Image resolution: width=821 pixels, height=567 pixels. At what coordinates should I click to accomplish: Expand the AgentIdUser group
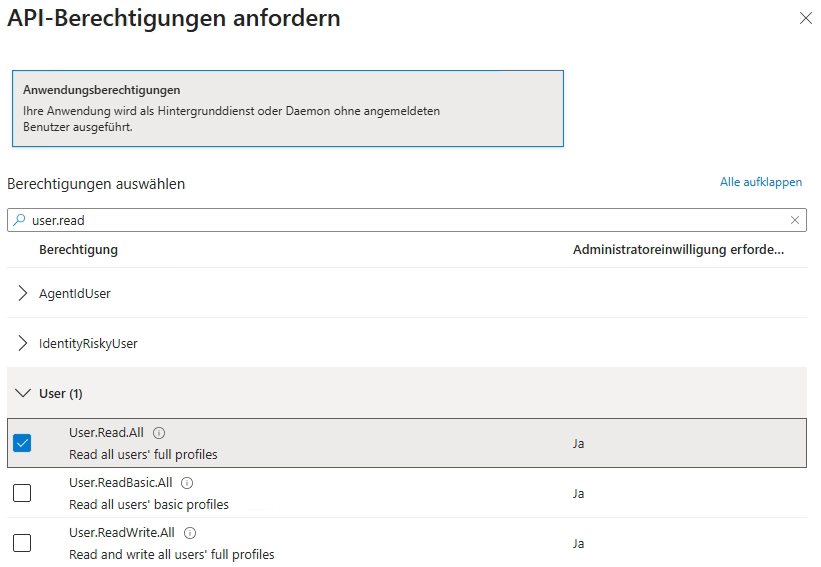point(23,293)
